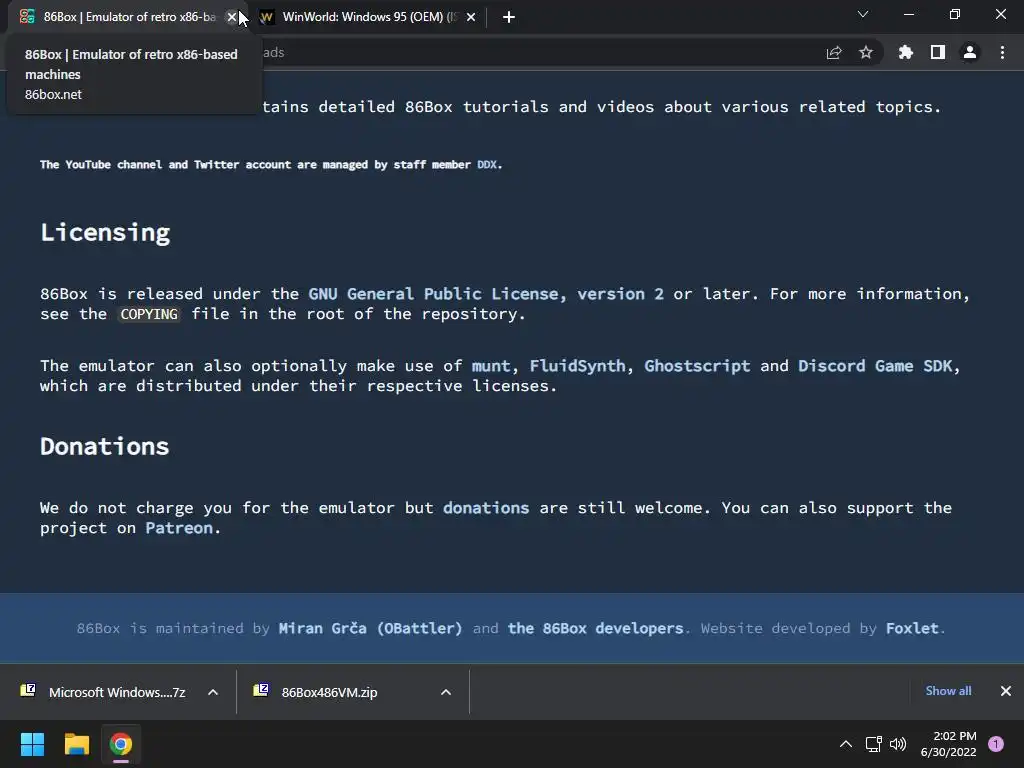
Task: Visit the Foxlet link
Action: click(912, 628)
